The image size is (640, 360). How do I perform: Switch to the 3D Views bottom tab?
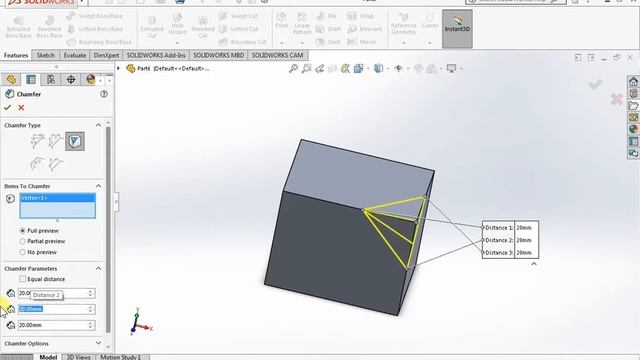coord(78,357)
